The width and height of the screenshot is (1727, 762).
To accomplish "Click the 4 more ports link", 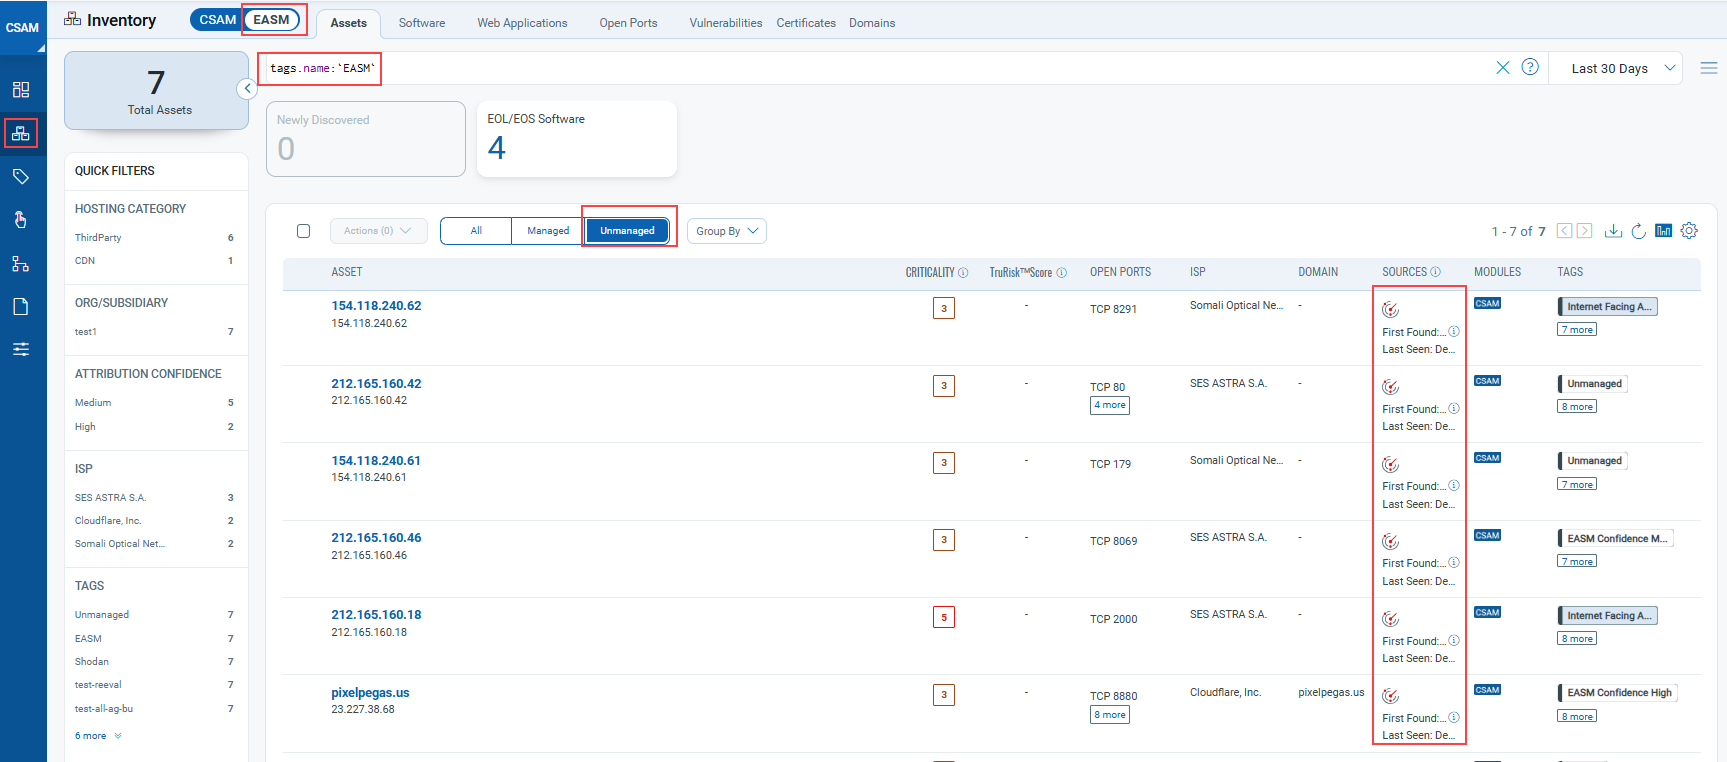I will point(1110,405).
